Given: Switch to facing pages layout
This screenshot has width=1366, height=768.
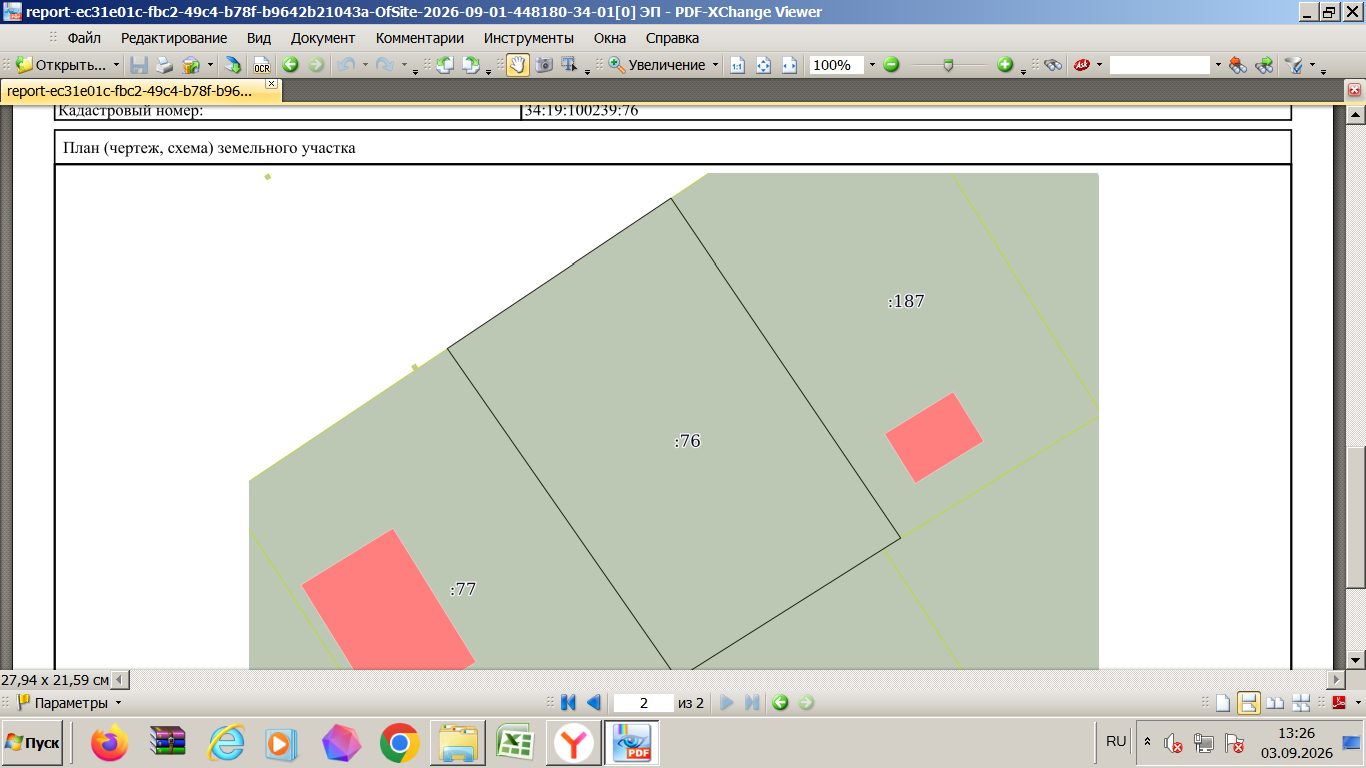Looking at the screenshot, I should point(1275,703).
